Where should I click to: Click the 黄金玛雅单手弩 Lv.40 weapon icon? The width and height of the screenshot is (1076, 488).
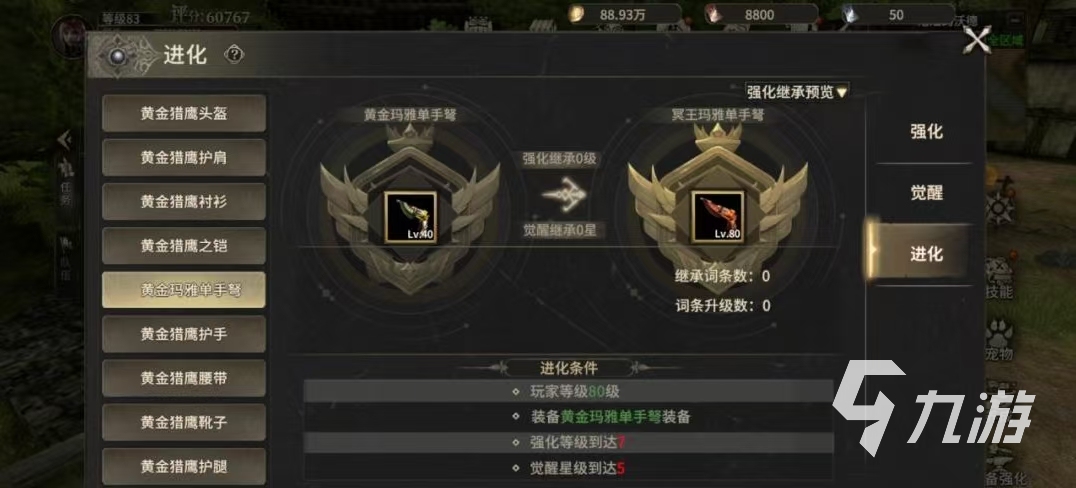pyautogui.click(x=410, y=217)
